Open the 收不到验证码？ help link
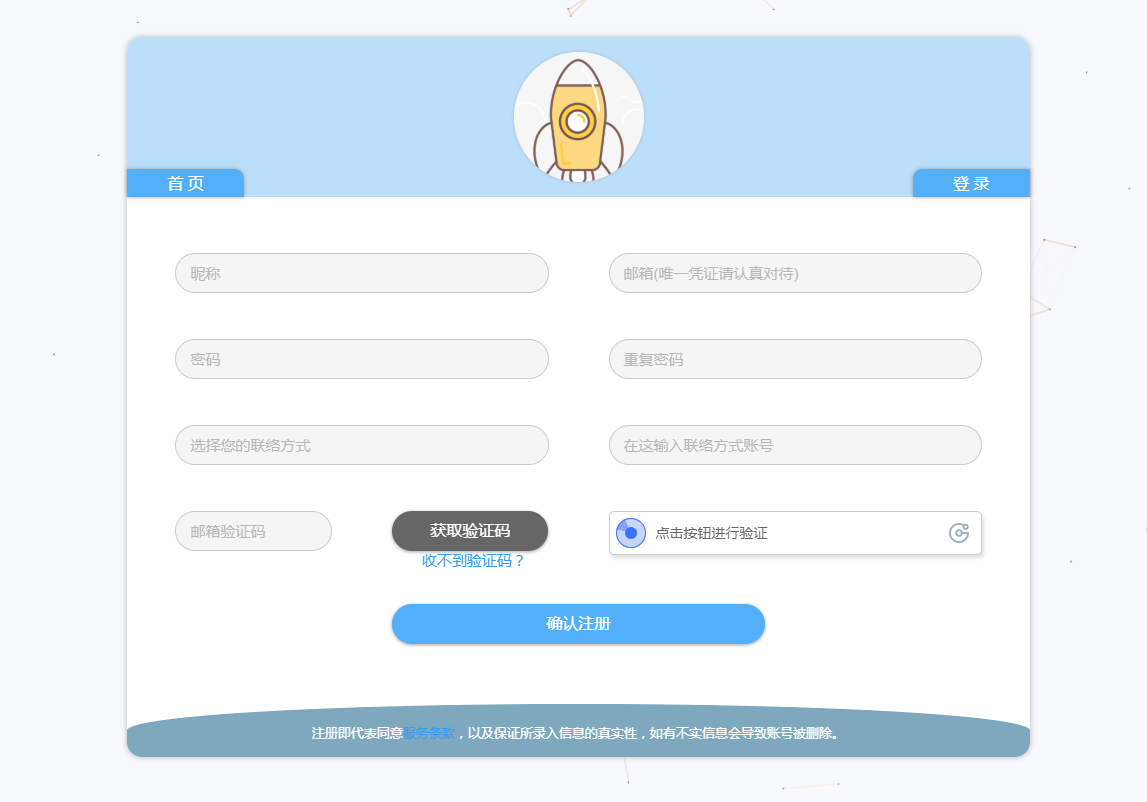 coord(473,561)
